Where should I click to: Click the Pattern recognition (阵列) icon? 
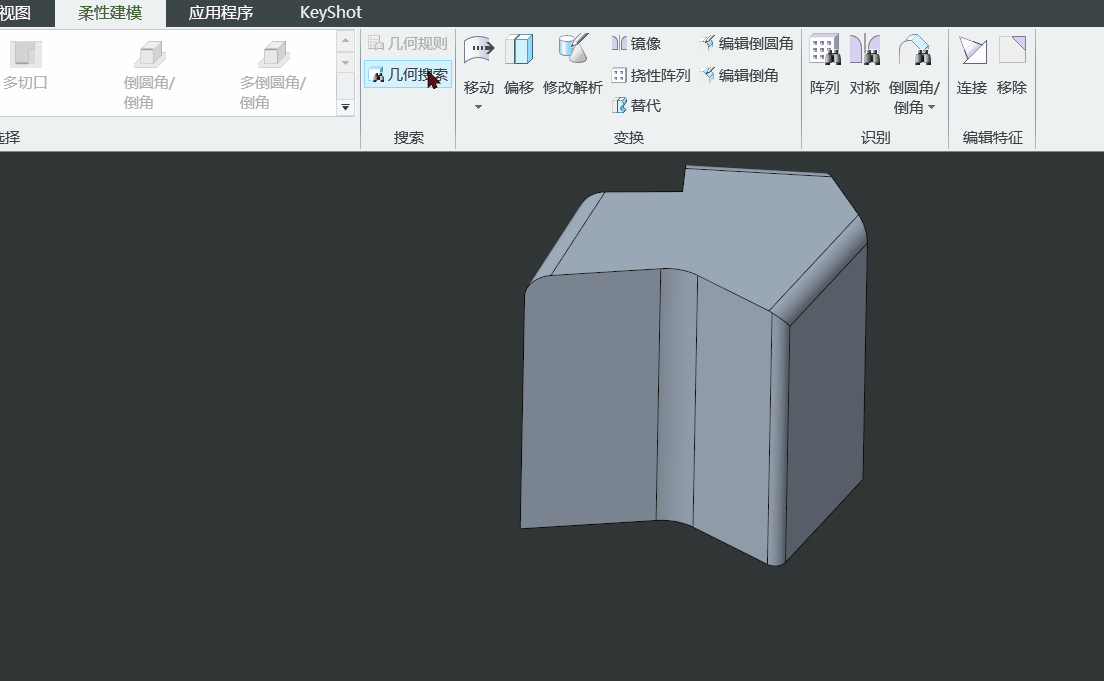(x=824, y=50)
